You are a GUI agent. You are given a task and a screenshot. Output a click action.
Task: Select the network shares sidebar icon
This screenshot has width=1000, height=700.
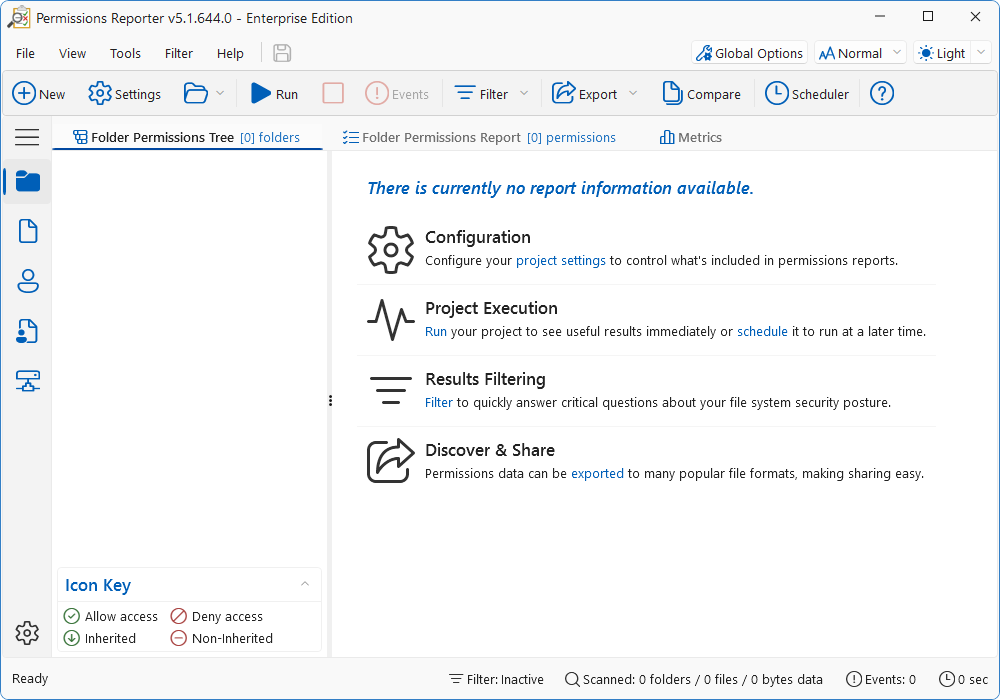pyautogui.click(x=27, y=381)
